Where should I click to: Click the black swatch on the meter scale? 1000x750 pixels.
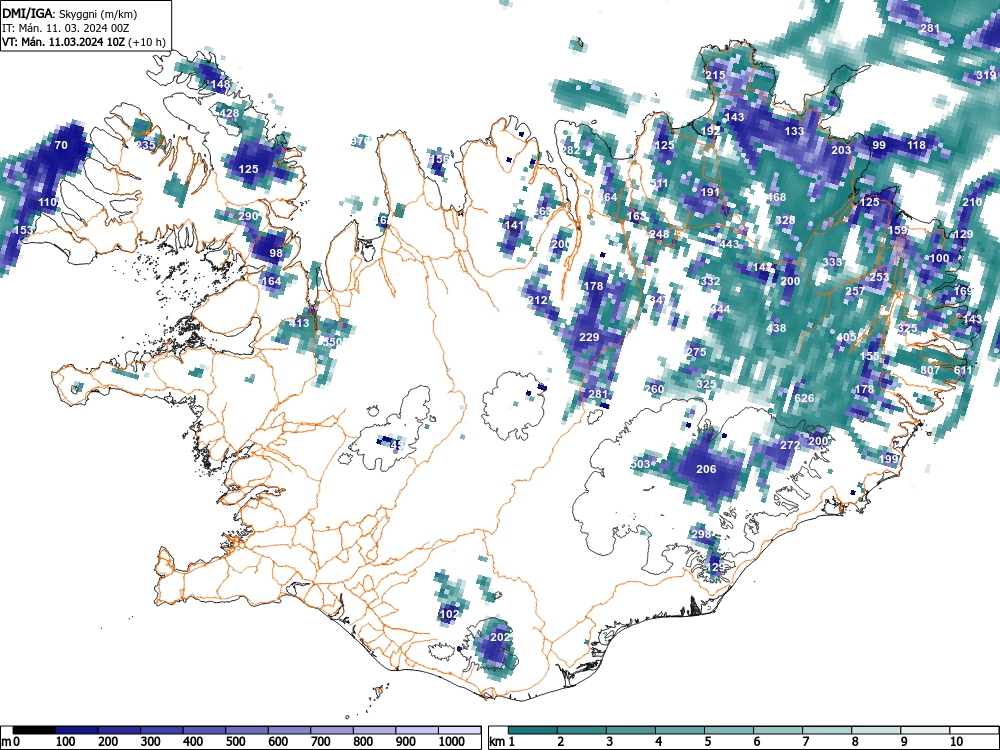pos(34,730)
